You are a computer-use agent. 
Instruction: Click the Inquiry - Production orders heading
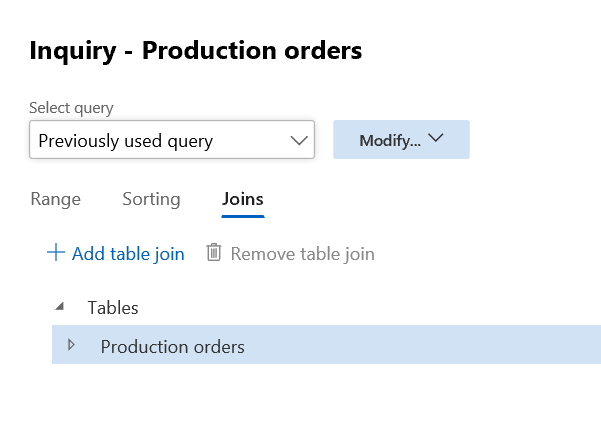[x=196, y=50]
